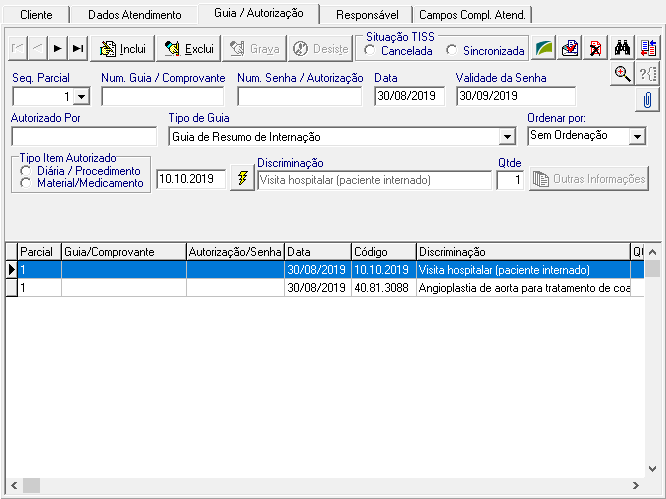Click the horizontal scrollbar left arrow
Screen dimensions: 666x499
pos(14,485)
